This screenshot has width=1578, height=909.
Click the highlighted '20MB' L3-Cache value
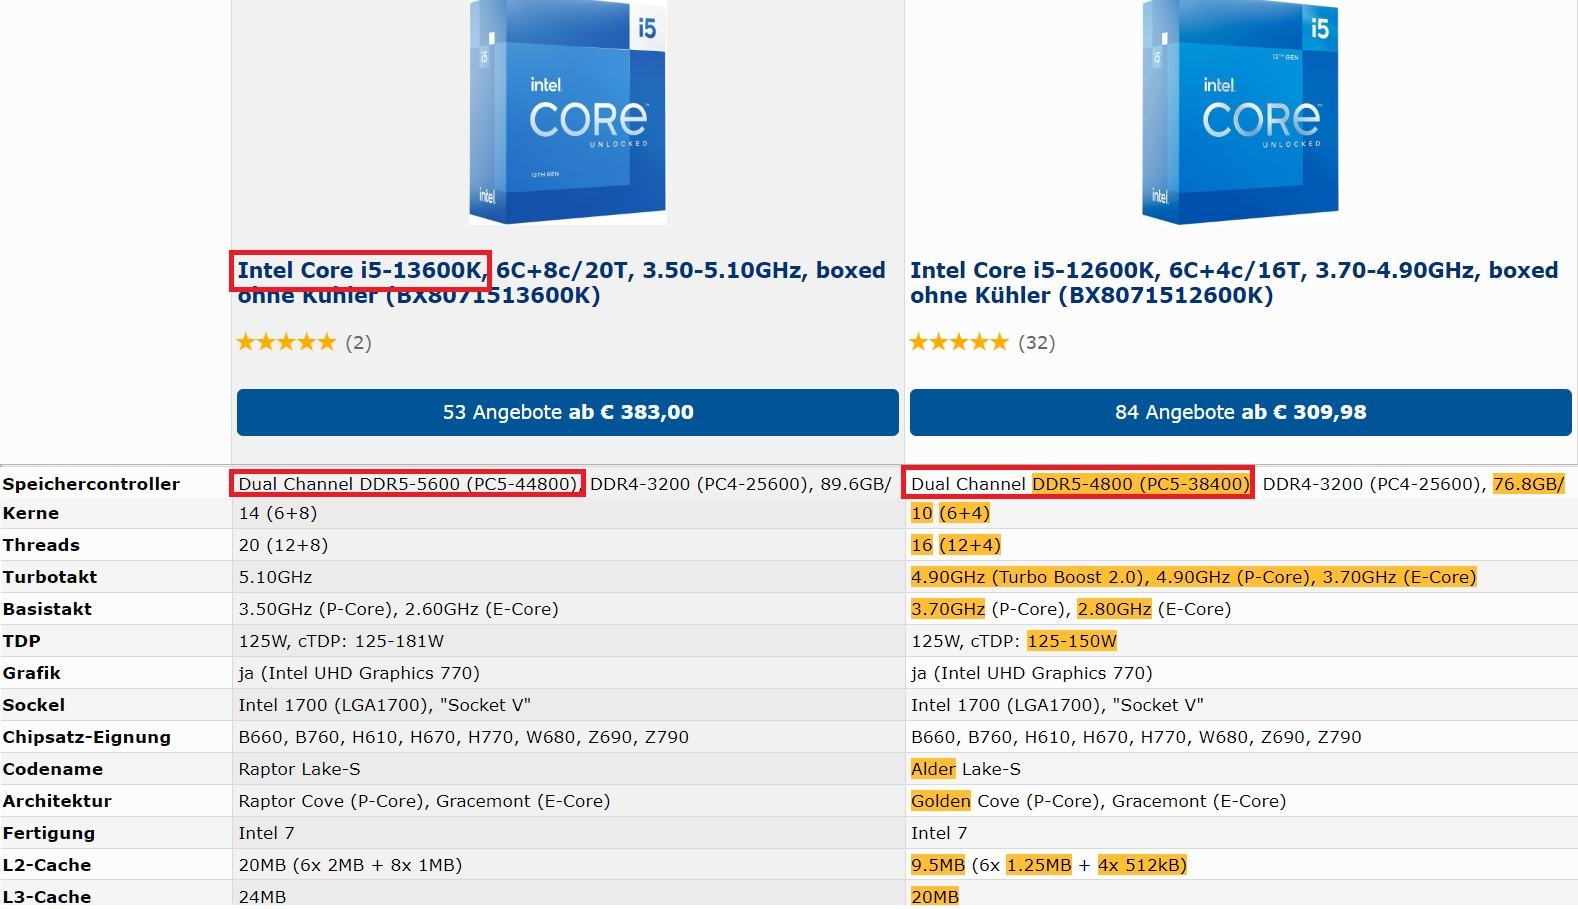tap(935, 897)
